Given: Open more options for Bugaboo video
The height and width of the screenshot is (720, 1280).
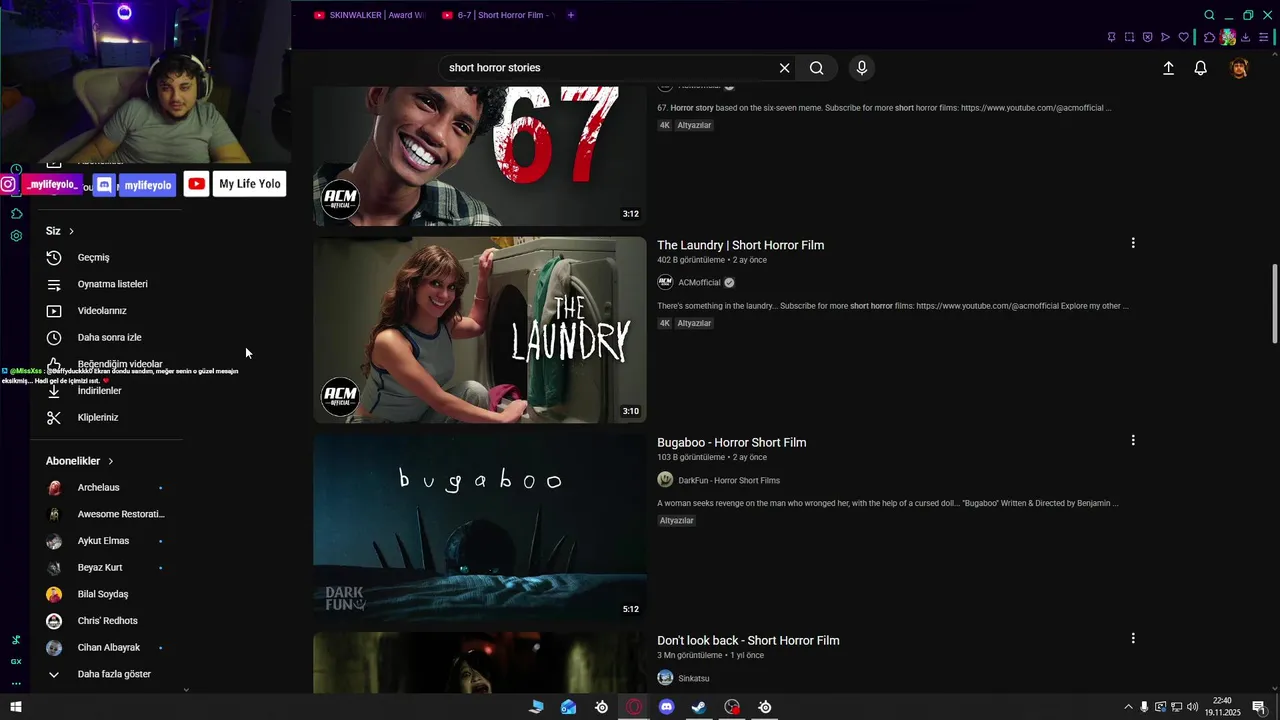Looking at the screenshot, I should click(1133, 440).
